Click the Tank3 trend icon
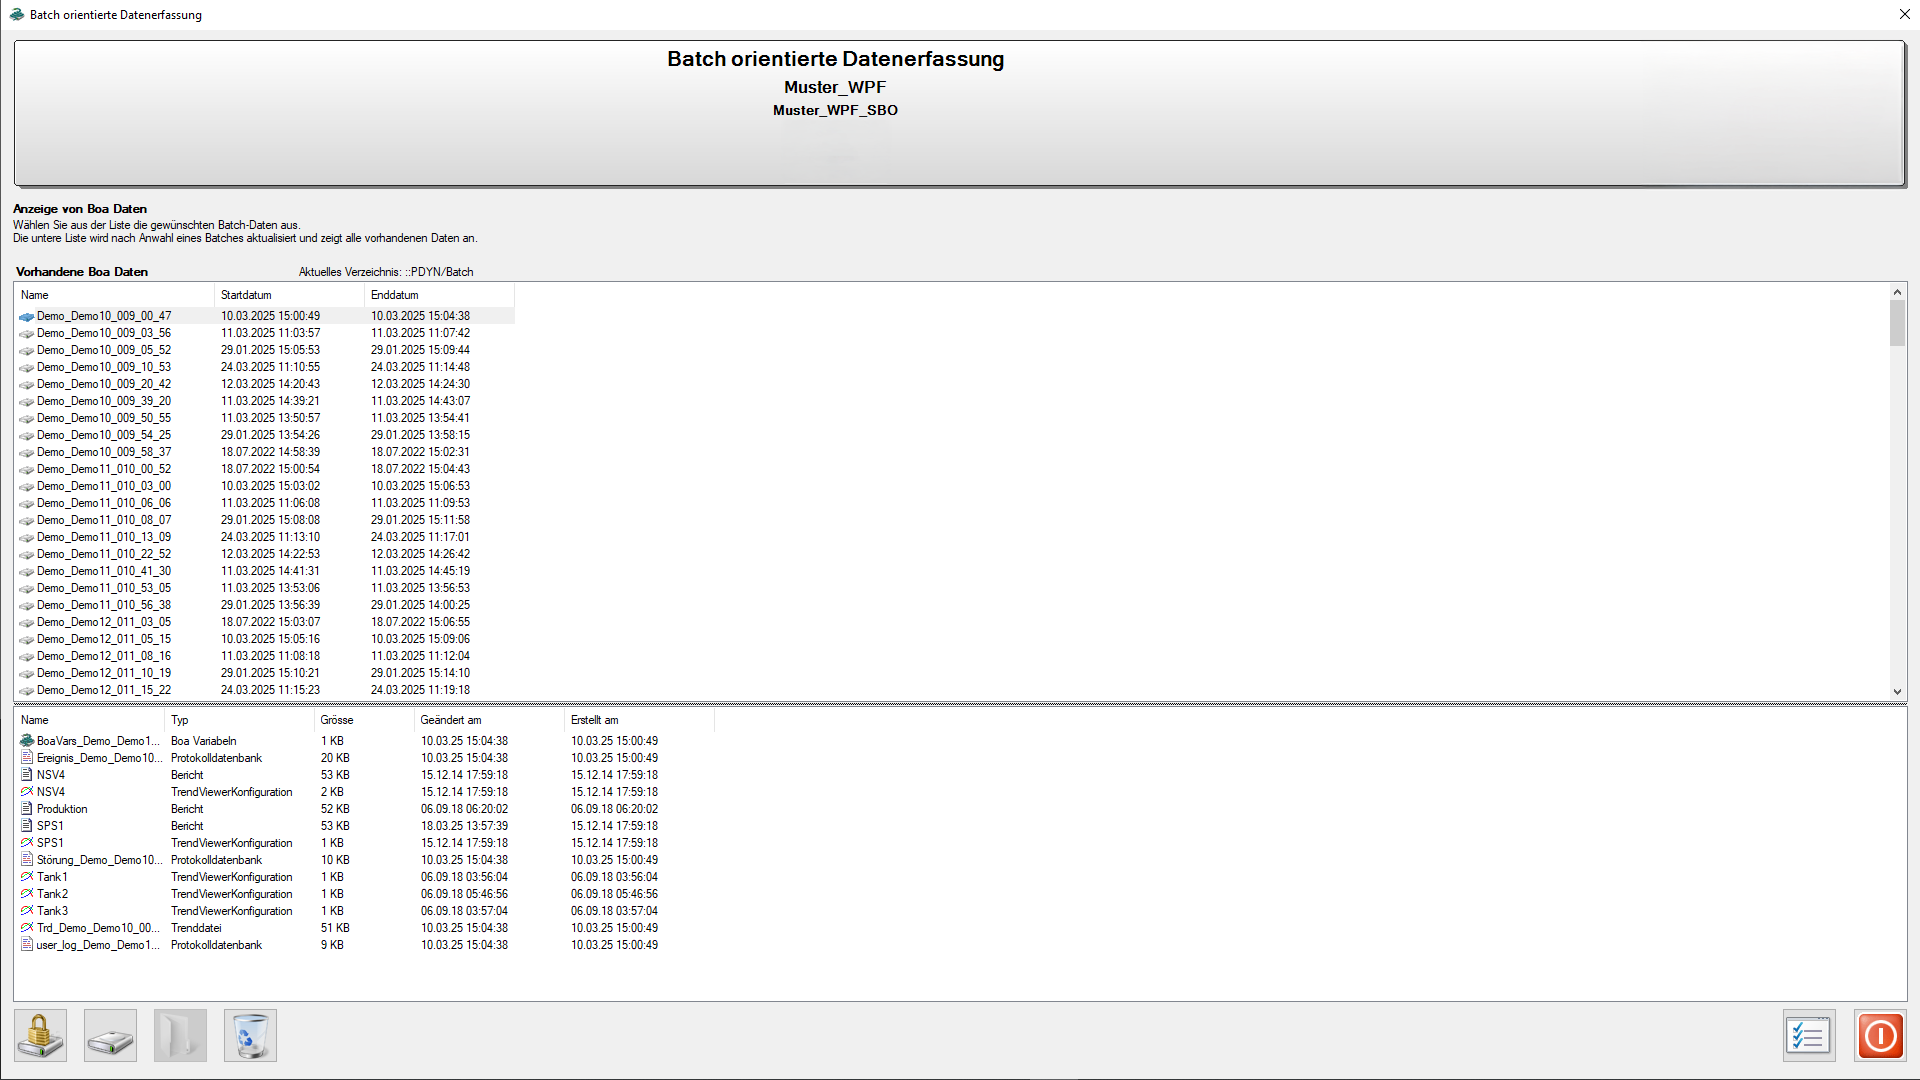This screenshot has height=1080, width=1920. 27,911
